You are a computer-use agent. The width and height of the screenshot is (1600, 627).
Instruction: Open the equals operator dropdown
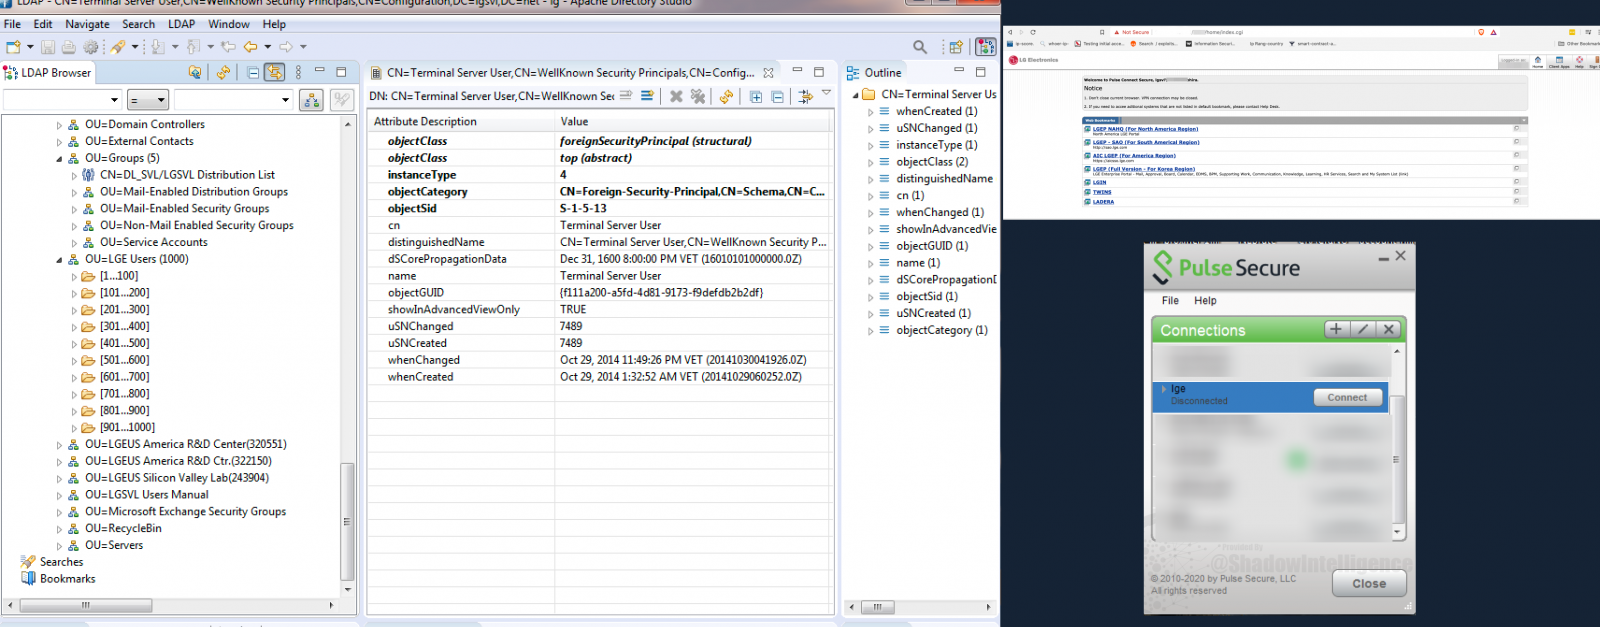pyautogui.click(x=148, y=100)
